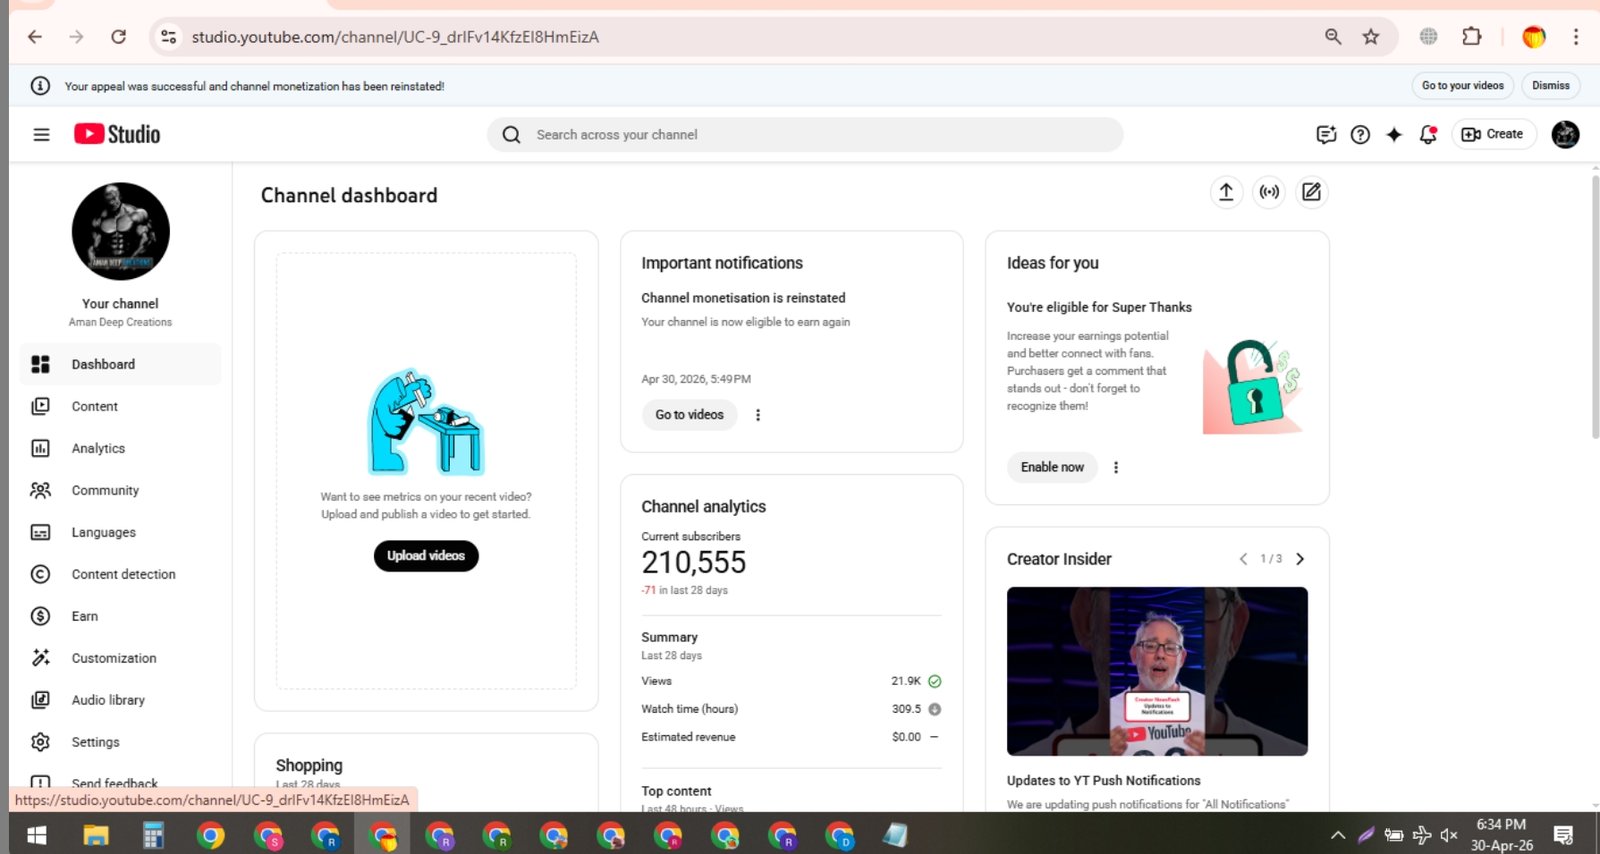Click the help question mark icon

click(1360, 135)
